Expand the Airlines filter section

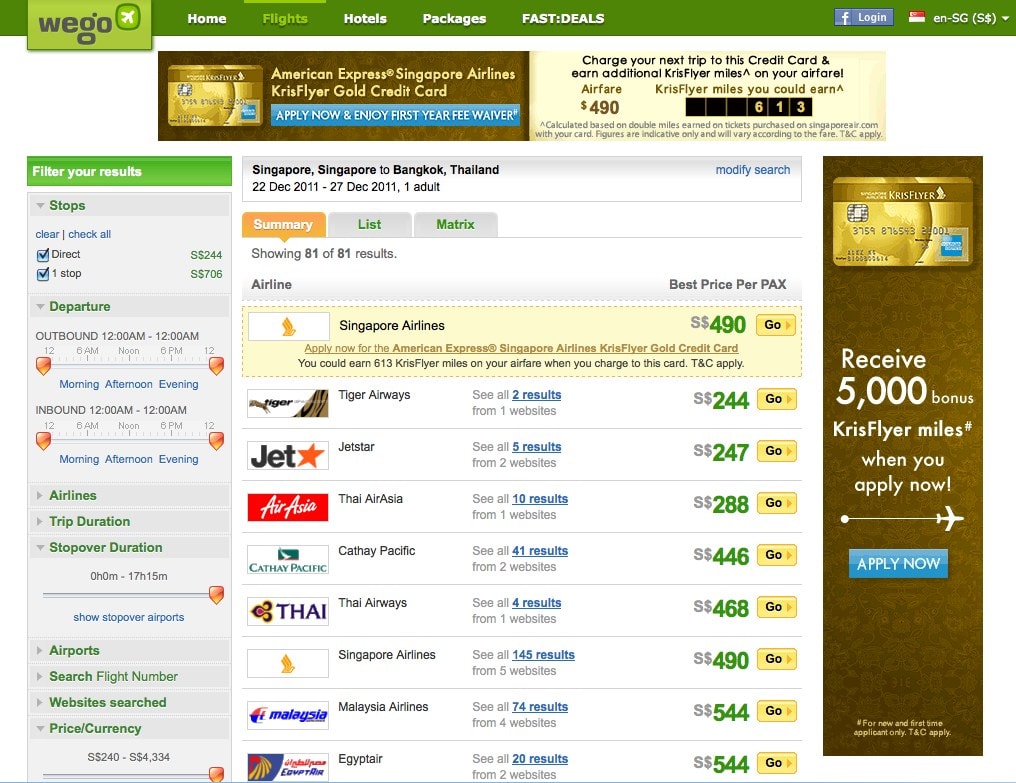pyautogui.click(x=129, y=495)
